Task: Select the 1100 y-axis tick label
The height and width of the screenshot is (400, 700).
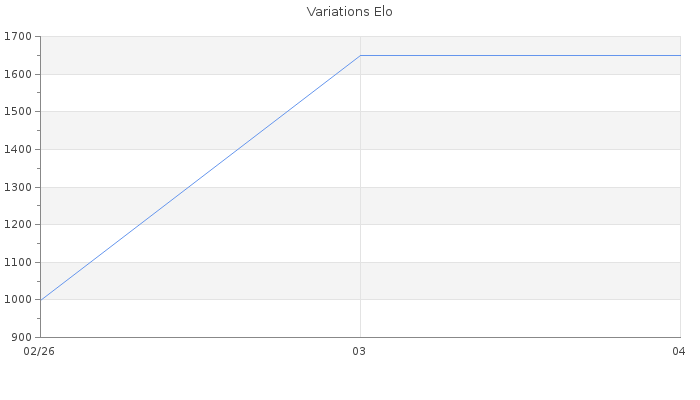Action: point(19,262)
